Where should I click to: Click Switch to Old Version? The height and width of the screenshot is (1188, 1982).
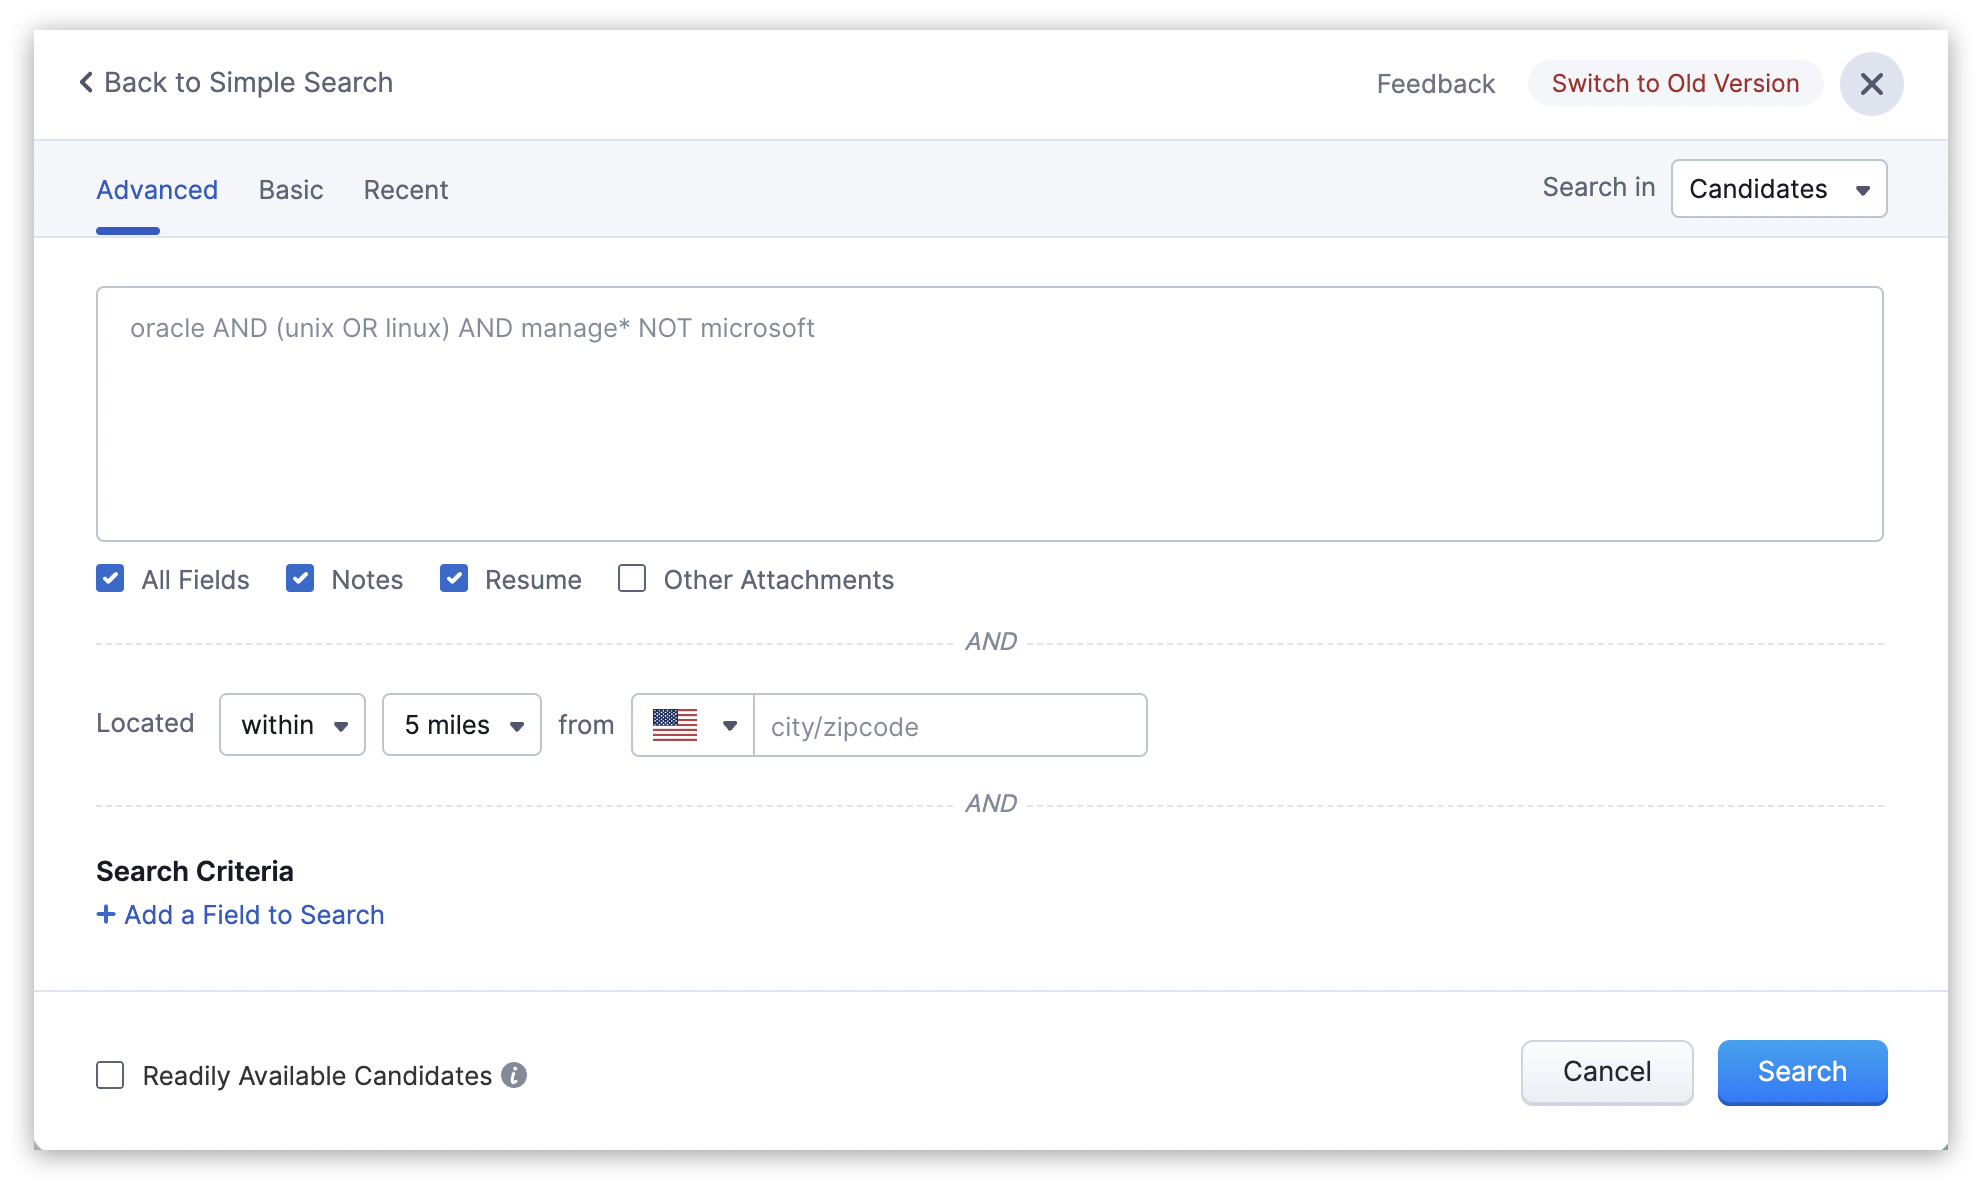point(1675,84)
